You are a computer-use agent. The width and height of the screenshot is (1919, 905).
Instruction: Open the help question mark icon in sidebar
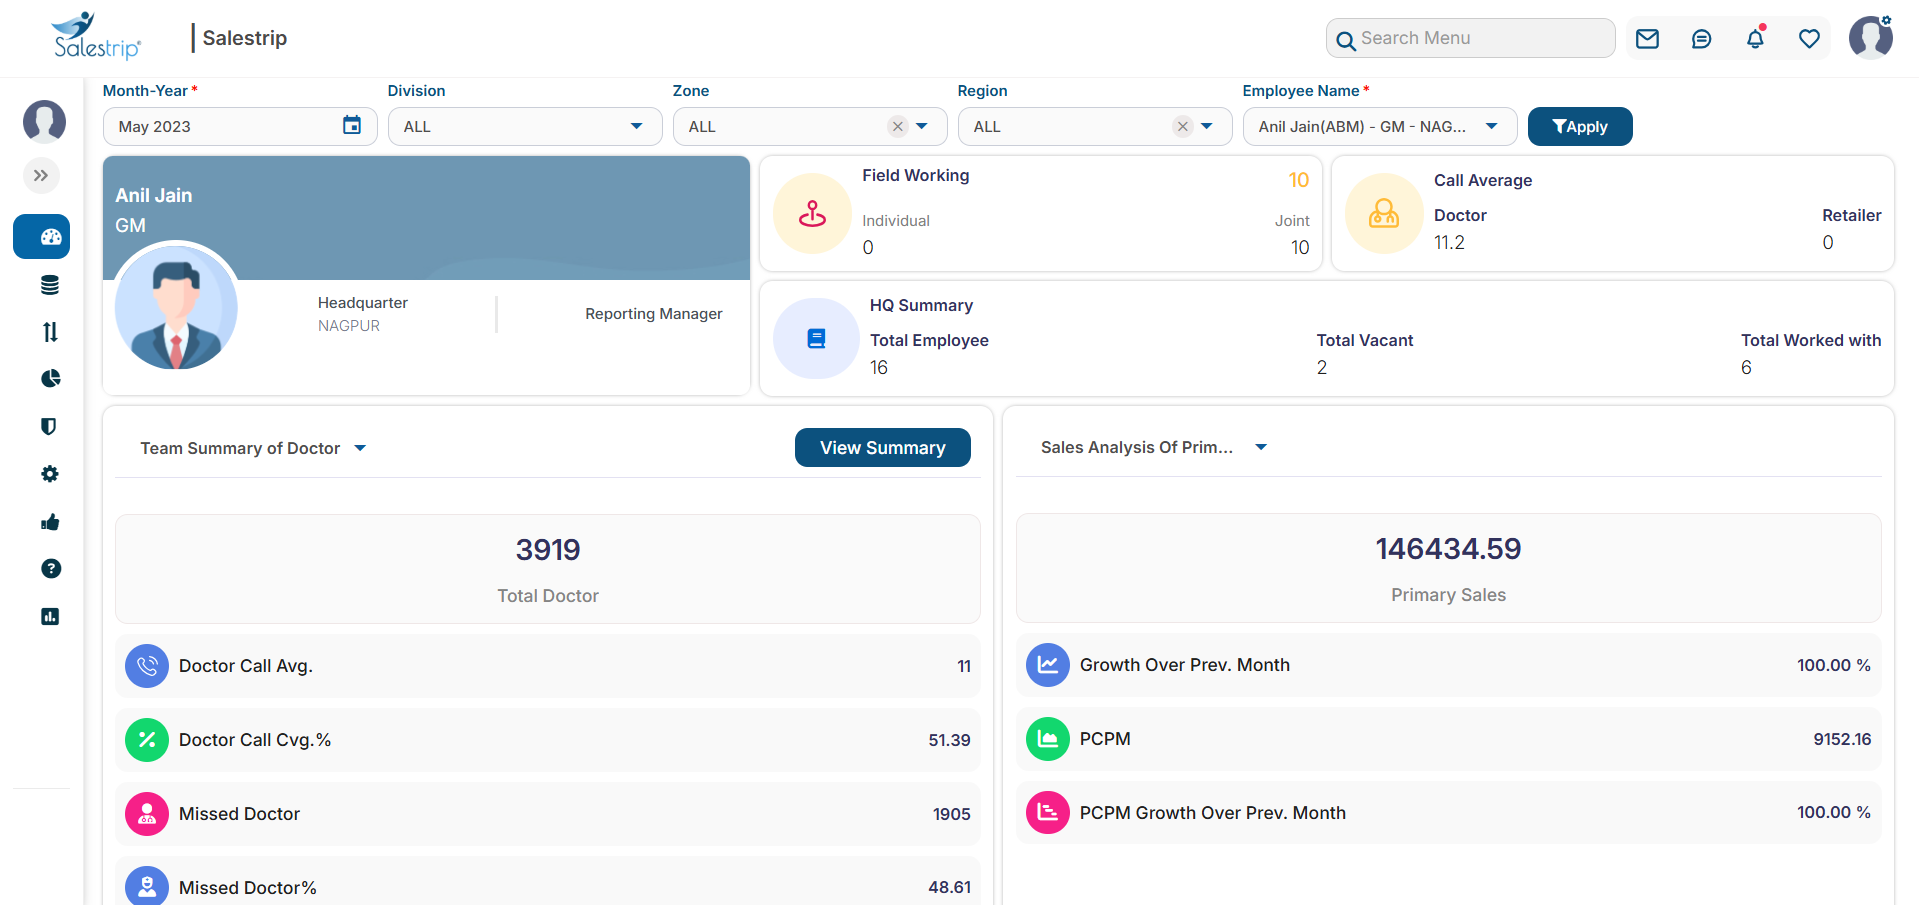[x=50, y=569]
